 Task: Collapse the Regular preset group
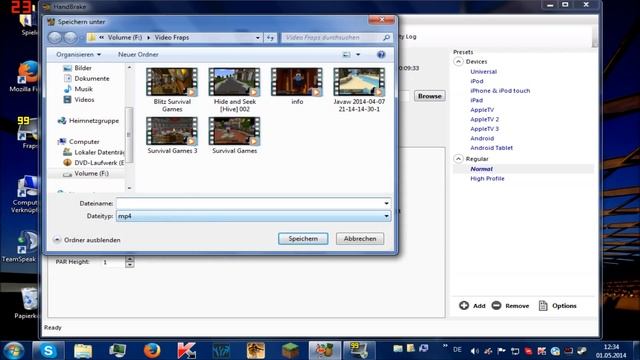[458, 159]
